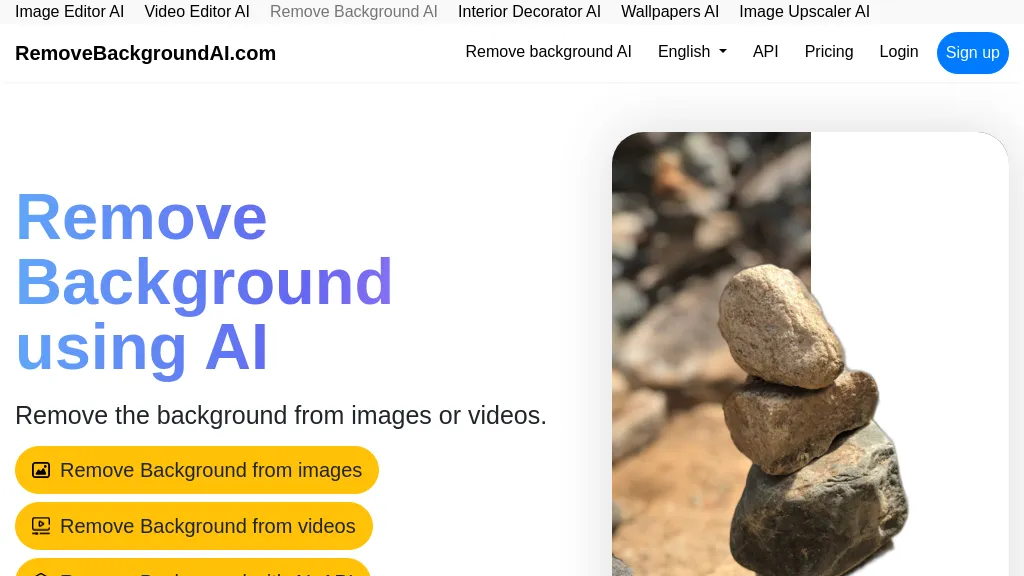Click the image icon on the images button
Viewport: 1024px width, 576px height.
[x=41, y=470]
